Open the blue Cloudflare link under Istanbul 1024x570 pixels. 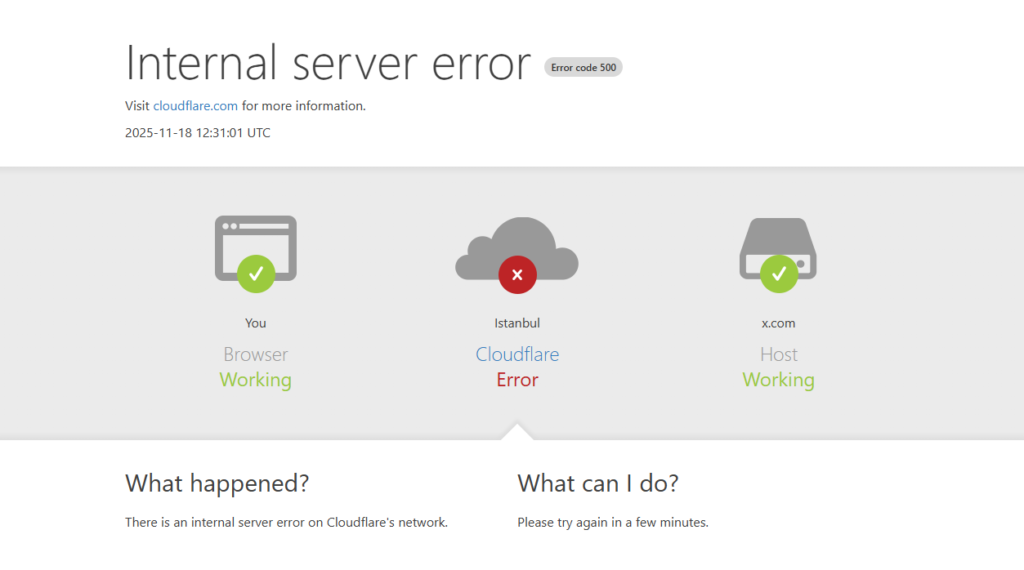pos(517,354)
